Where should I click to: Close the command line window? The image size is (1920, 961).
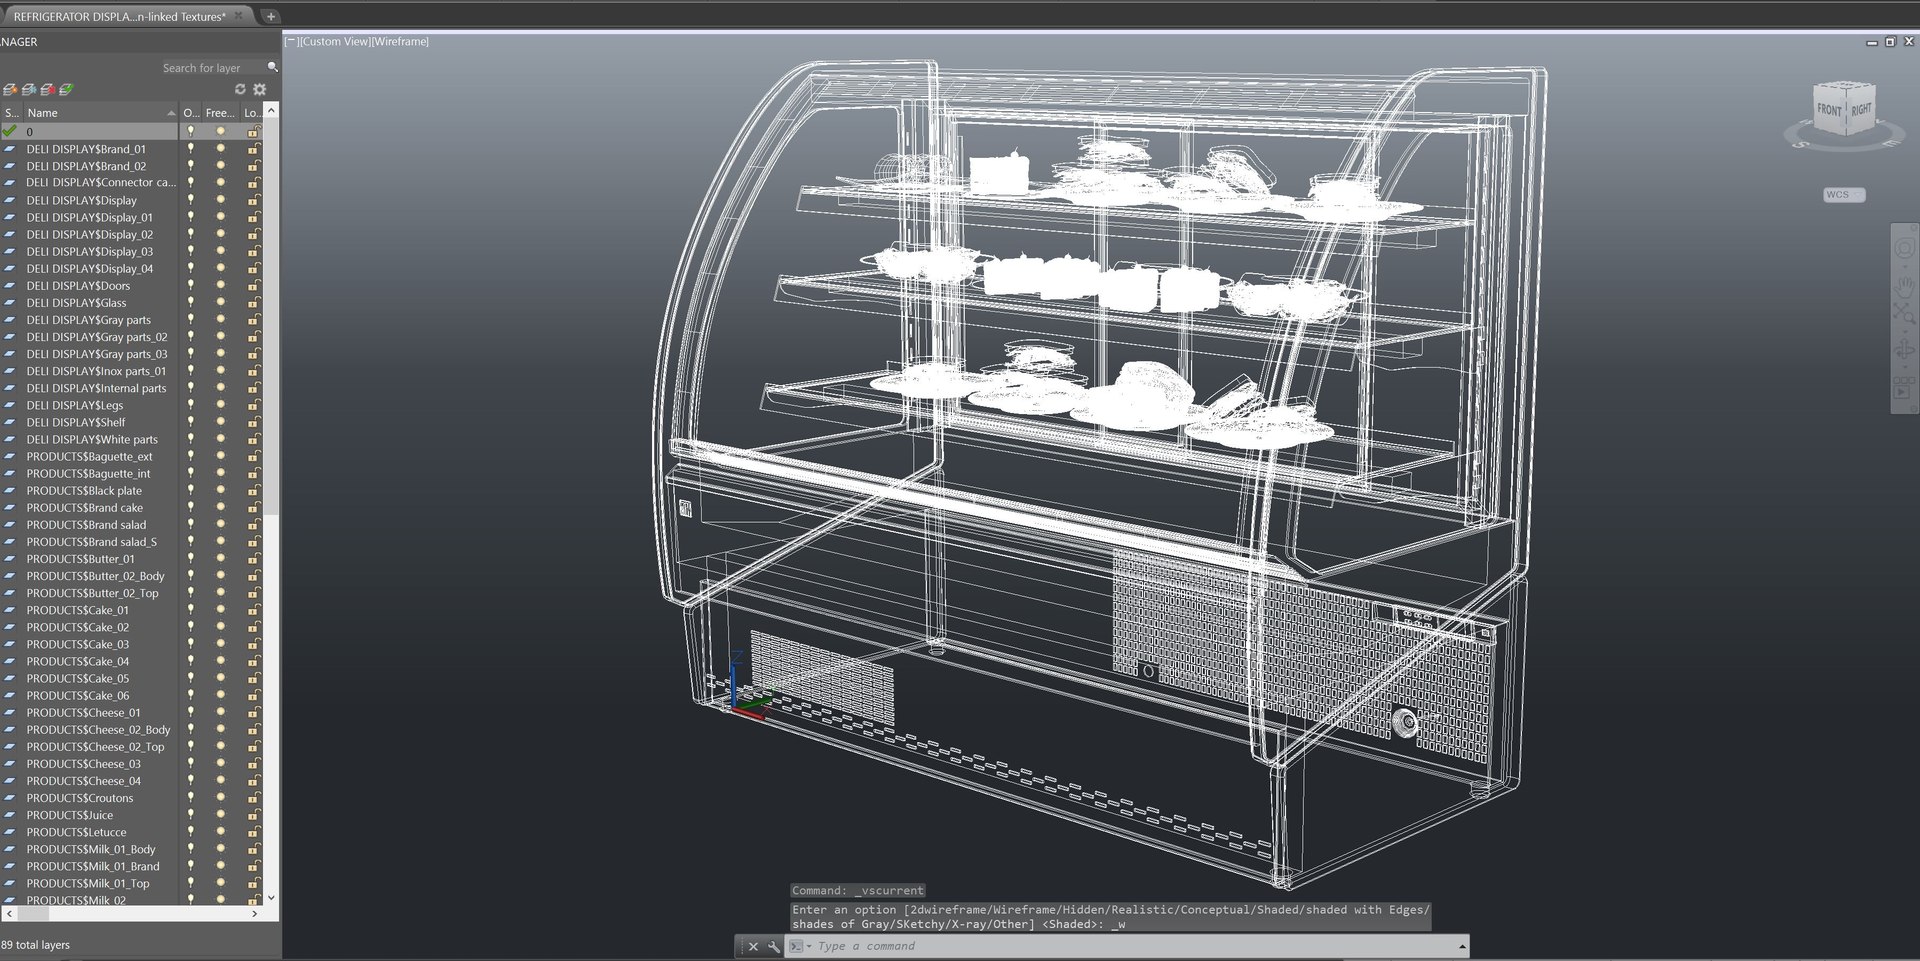(753, 946)
